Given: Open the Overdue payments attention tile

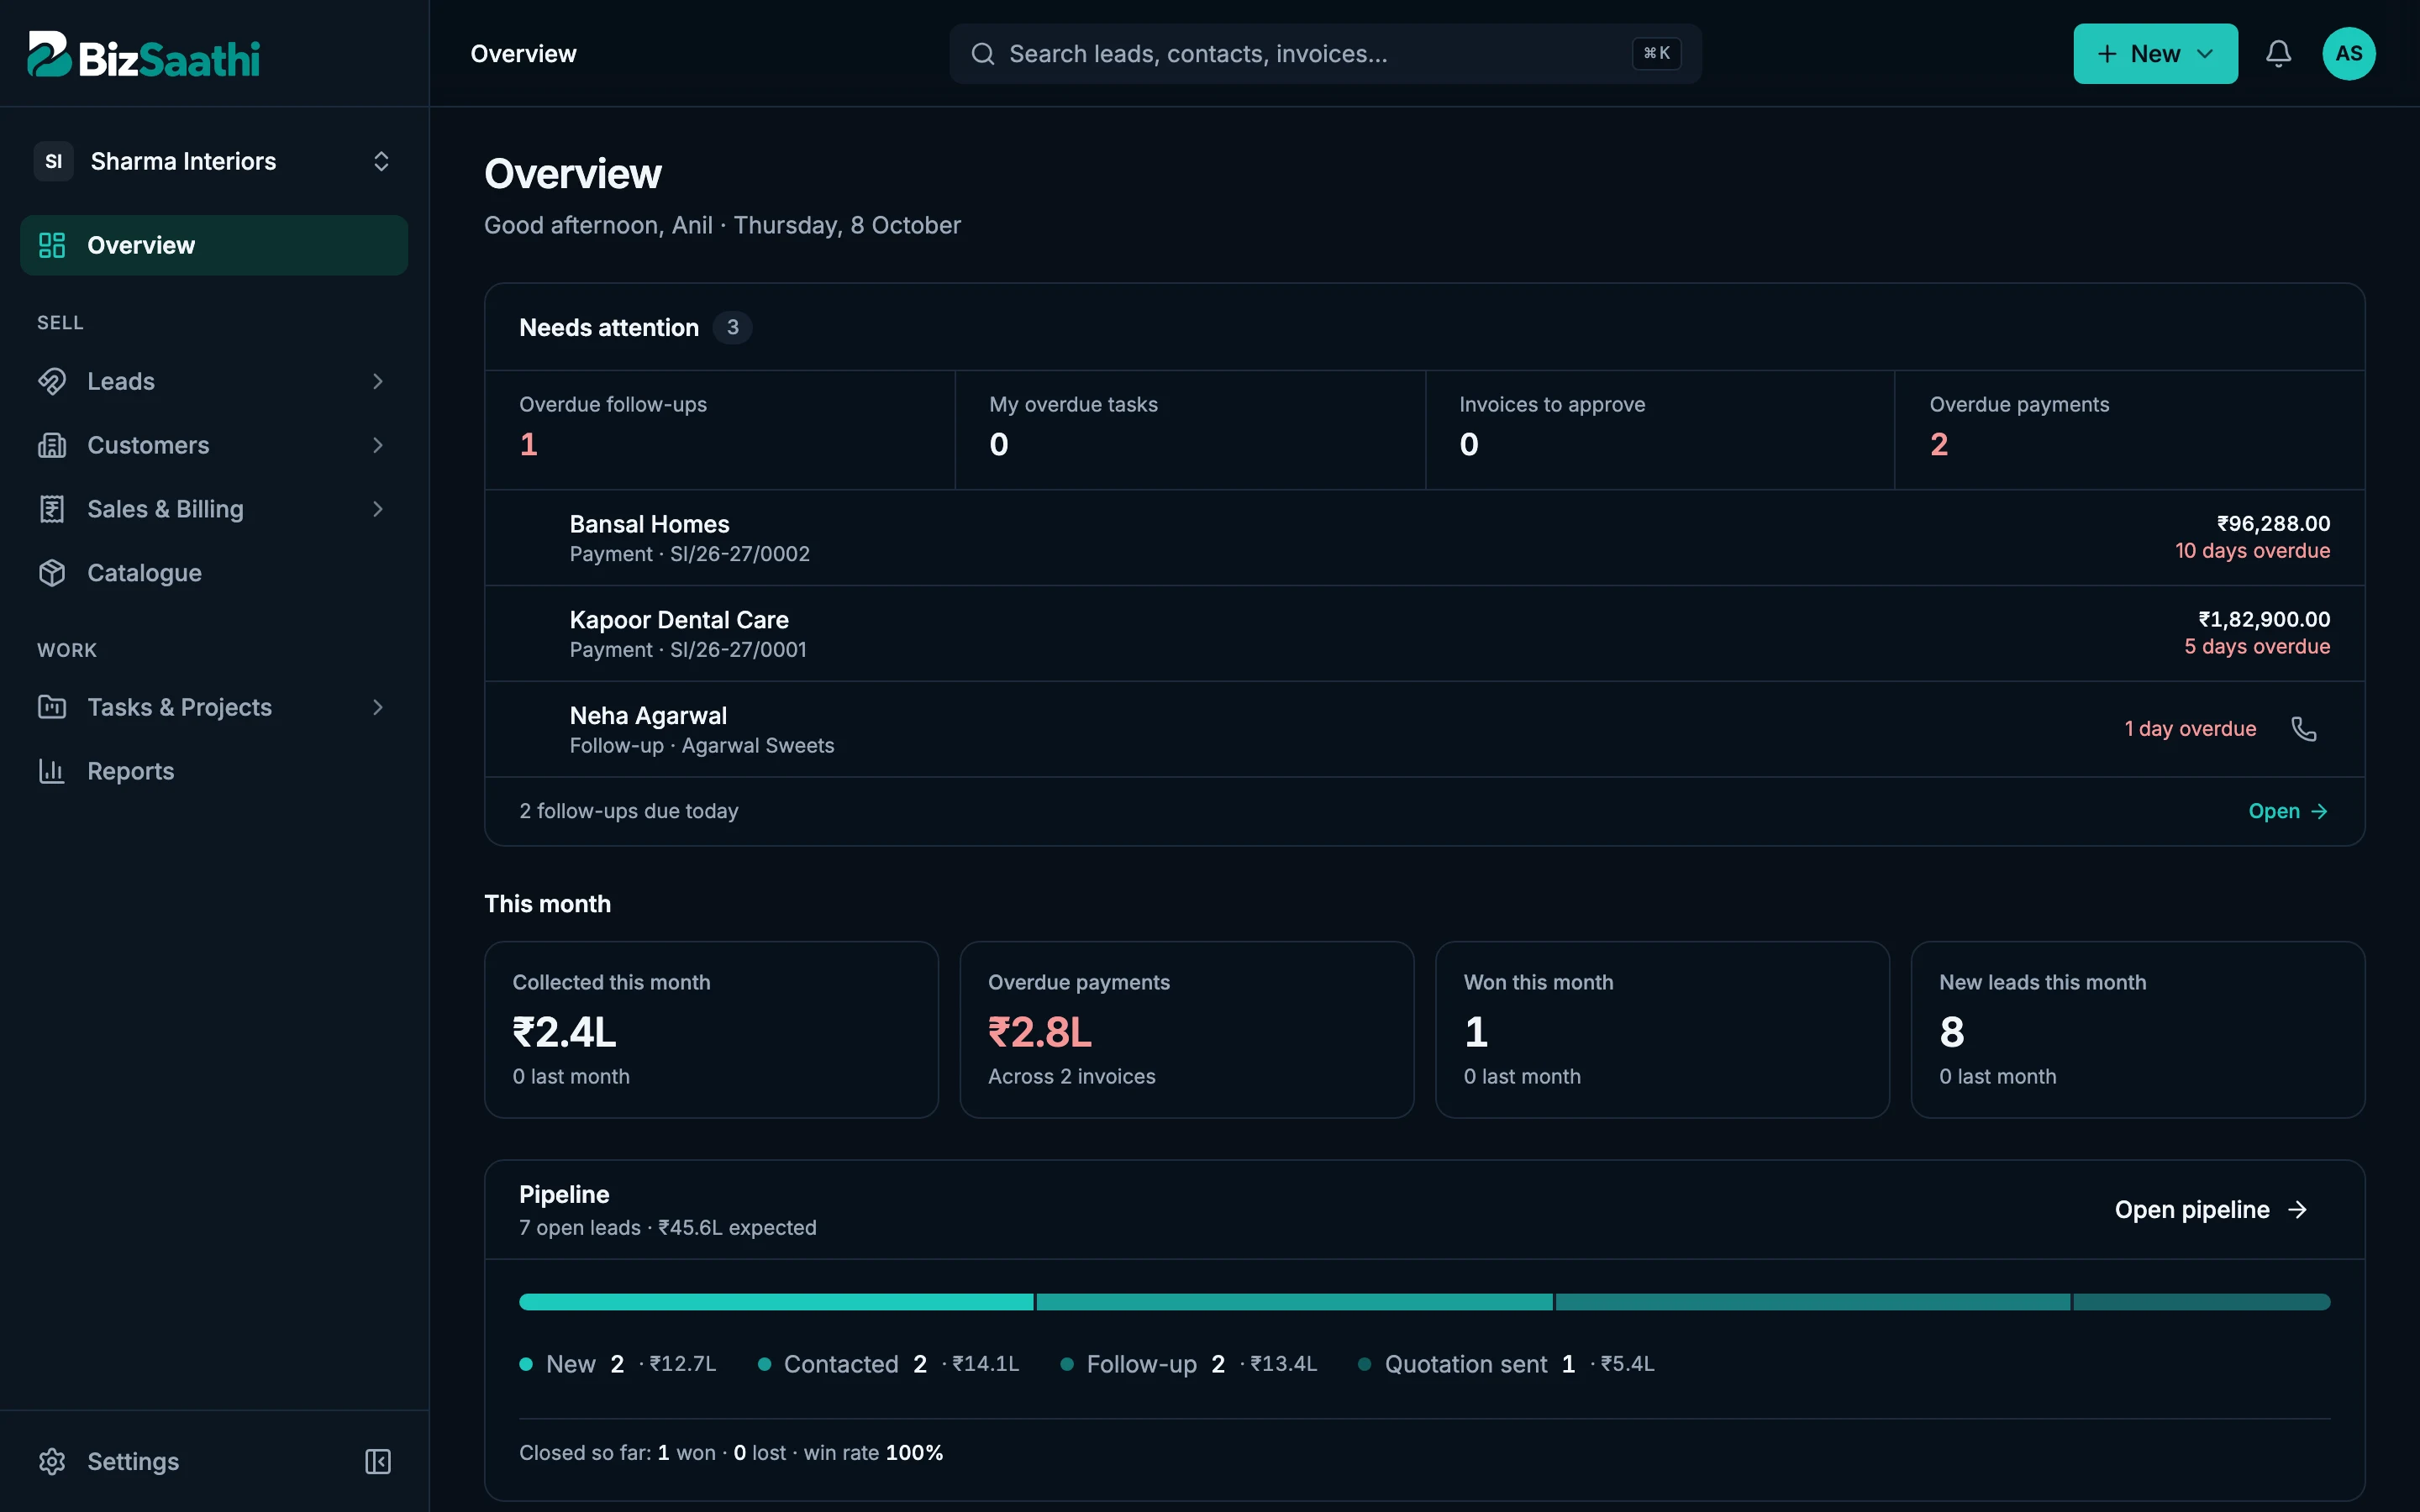Looking at the screenshot, I should (2129, 430).
